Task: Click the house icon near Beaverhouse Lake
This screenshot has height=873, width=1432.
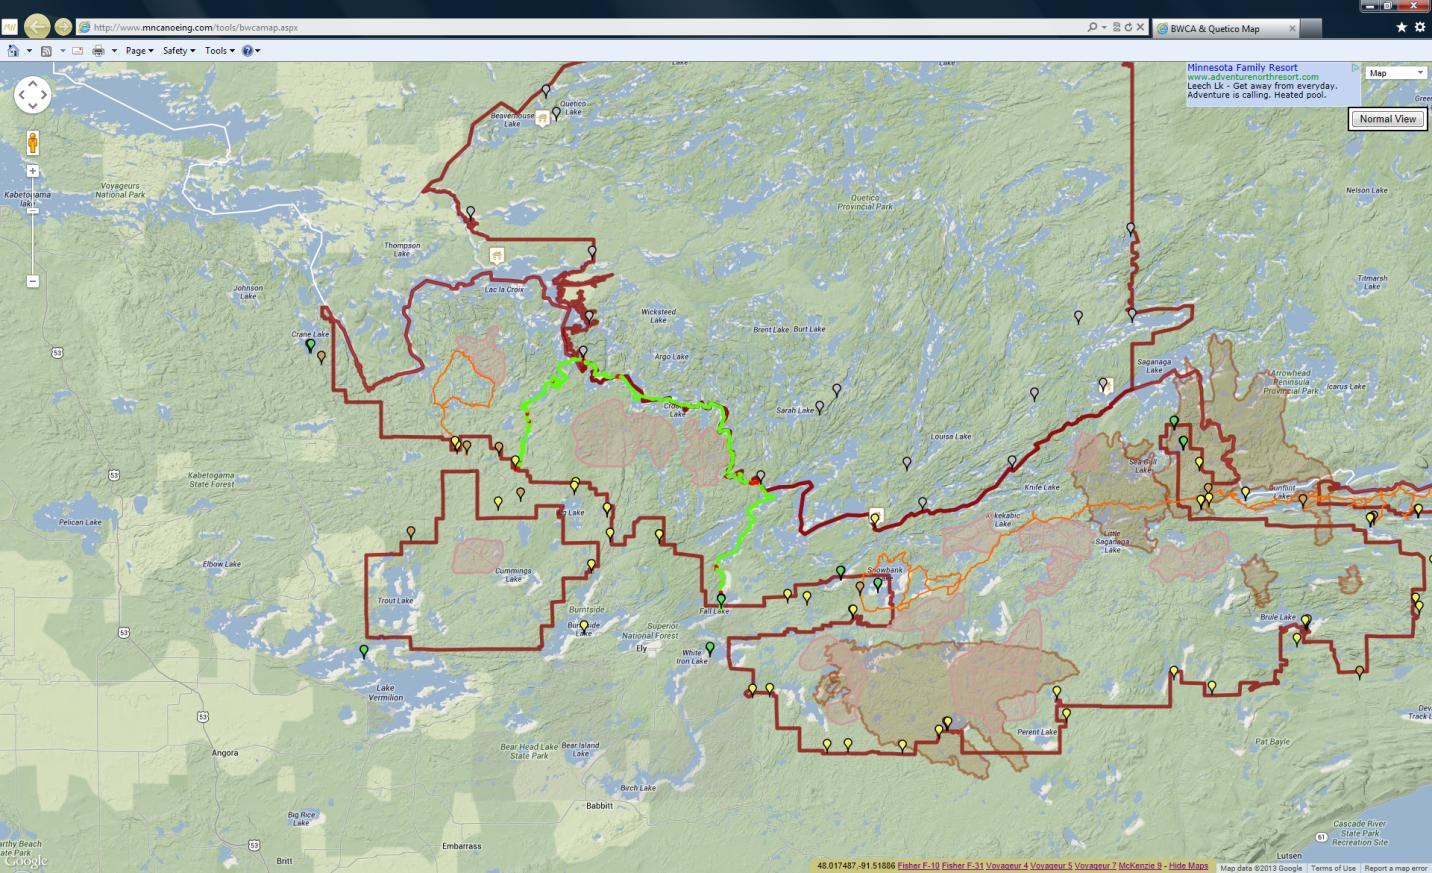Action: point(542,118)
